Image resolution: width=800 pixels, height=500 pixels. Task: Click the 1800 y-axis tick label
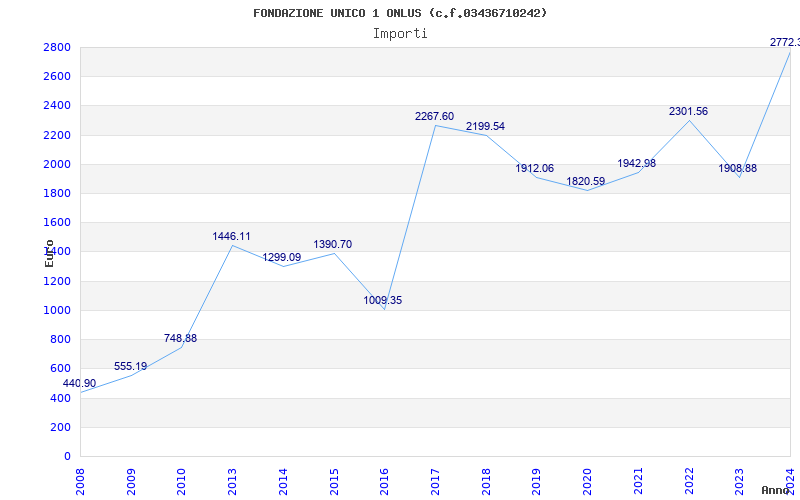(x=57, y=194)
